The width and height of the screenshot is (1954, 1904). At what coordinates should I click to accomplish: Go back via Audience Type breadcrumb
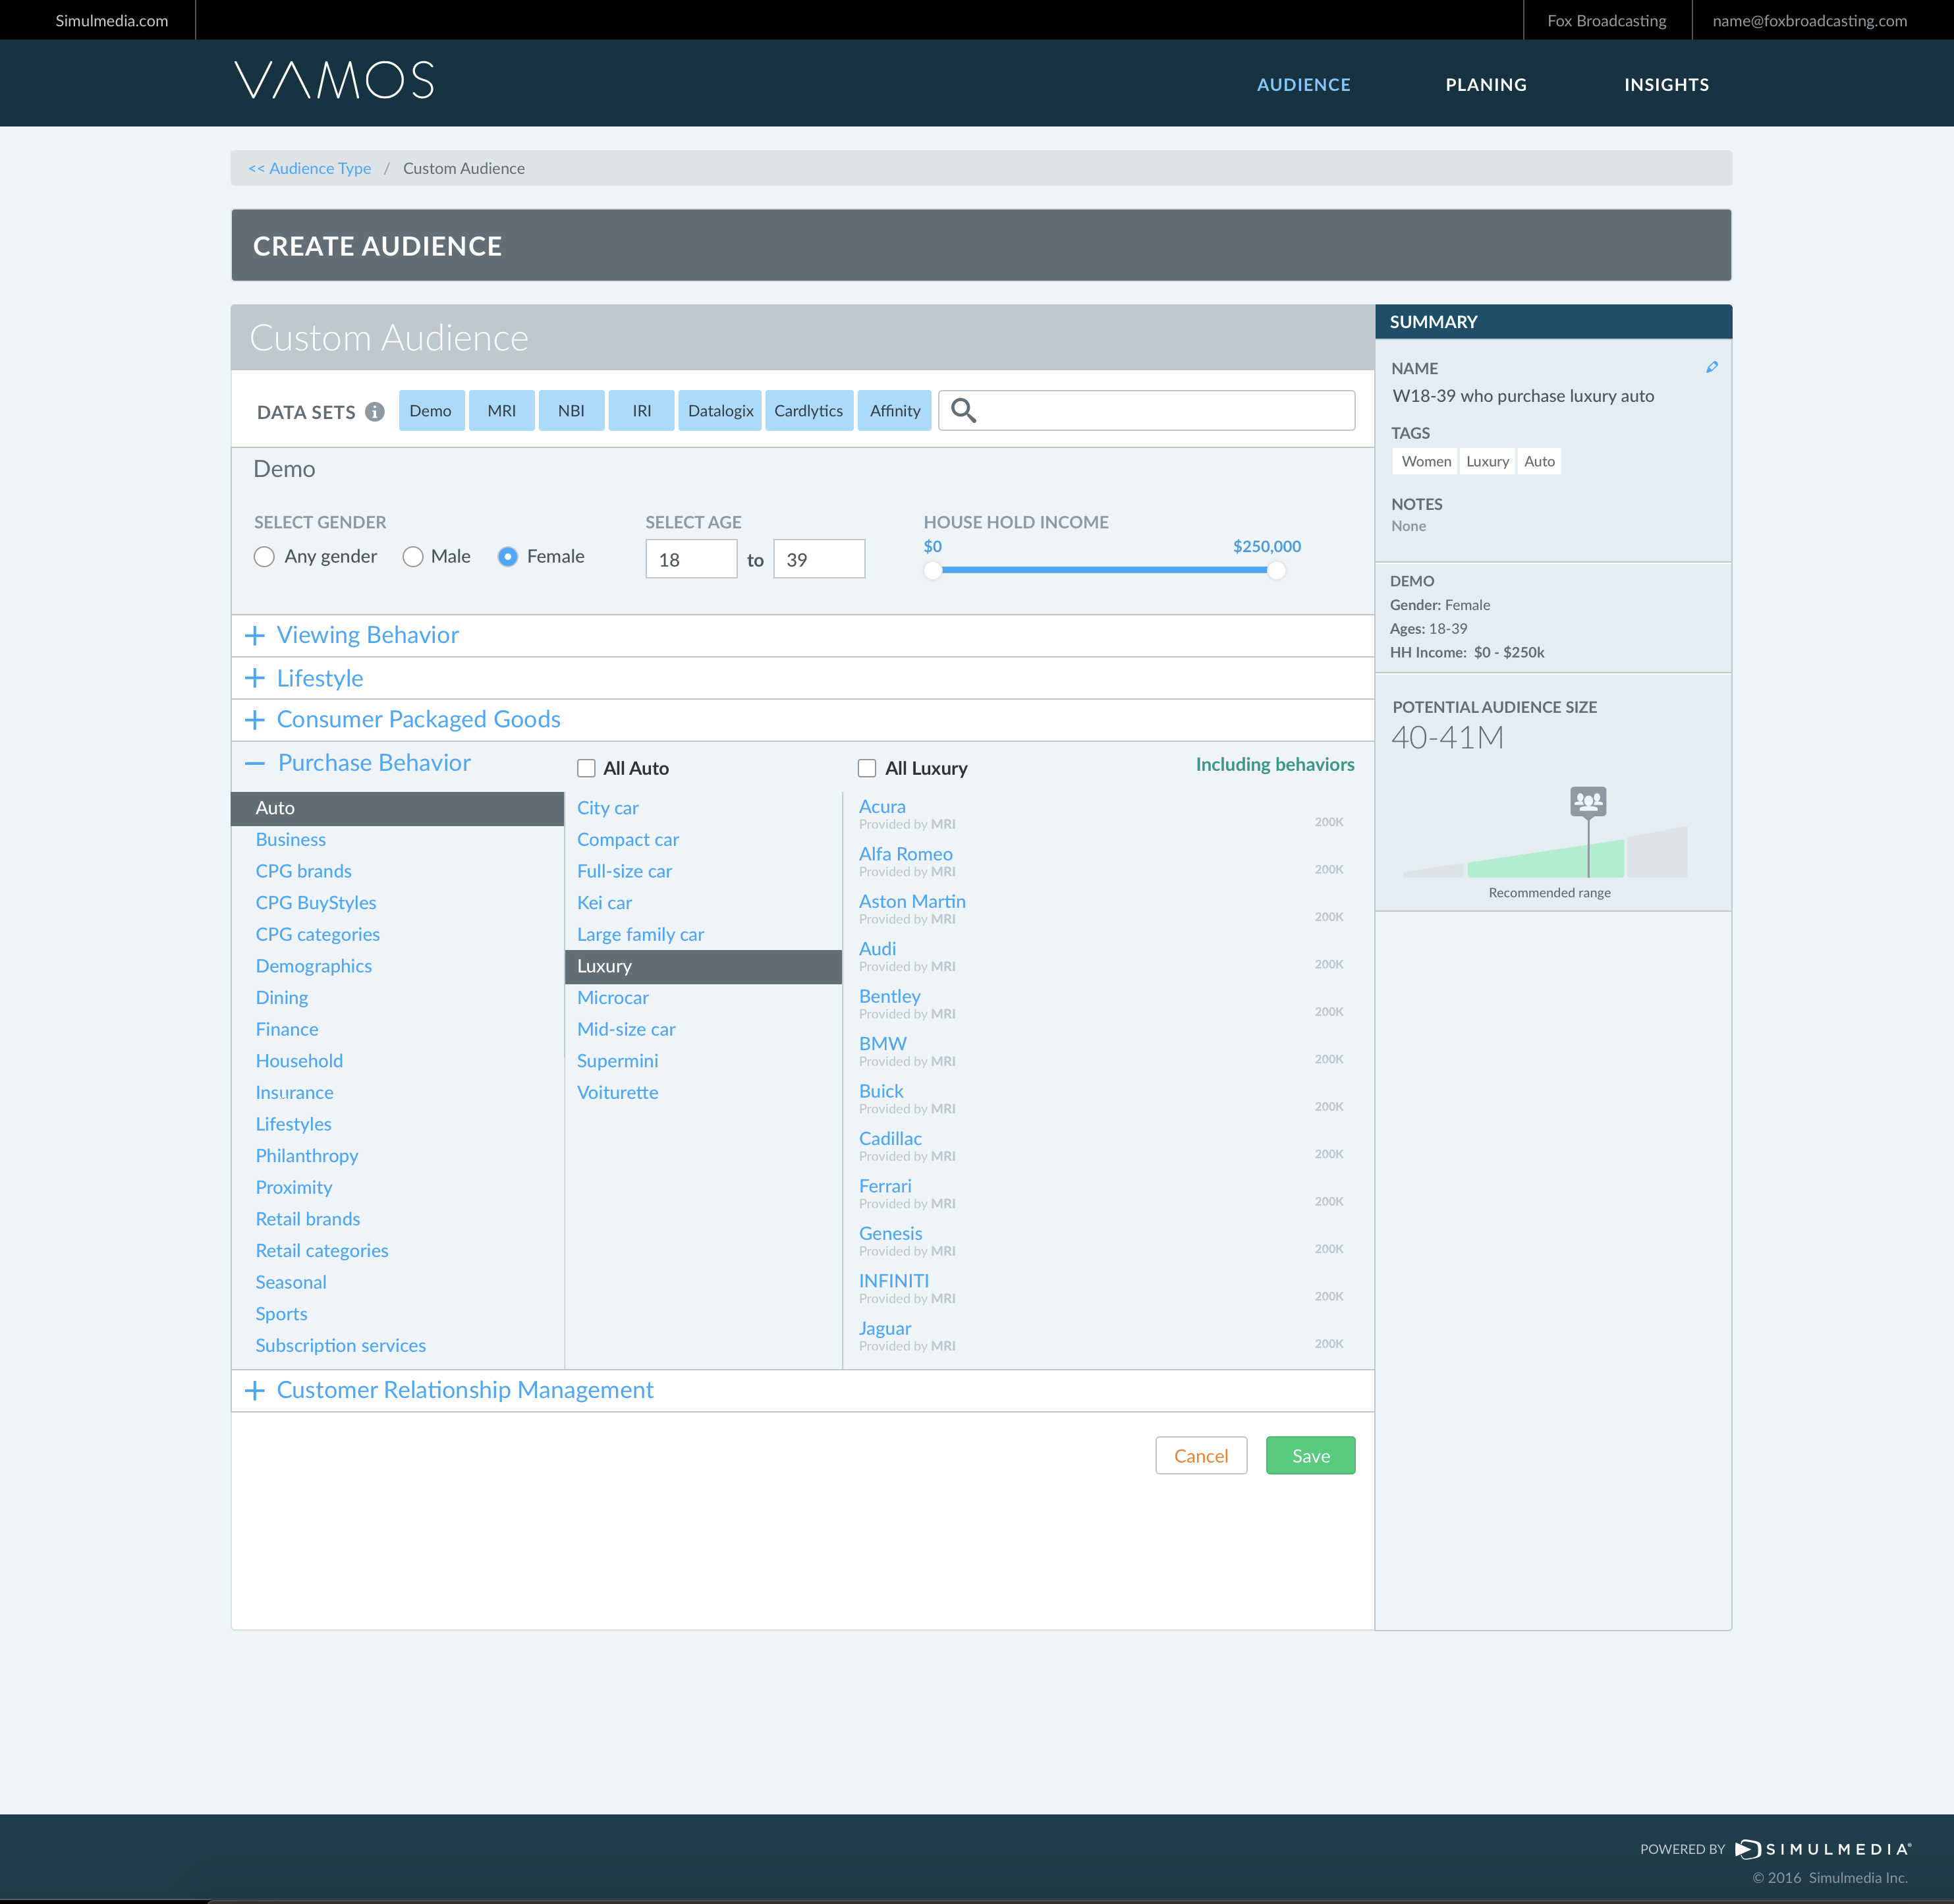(x=310, y=168)
